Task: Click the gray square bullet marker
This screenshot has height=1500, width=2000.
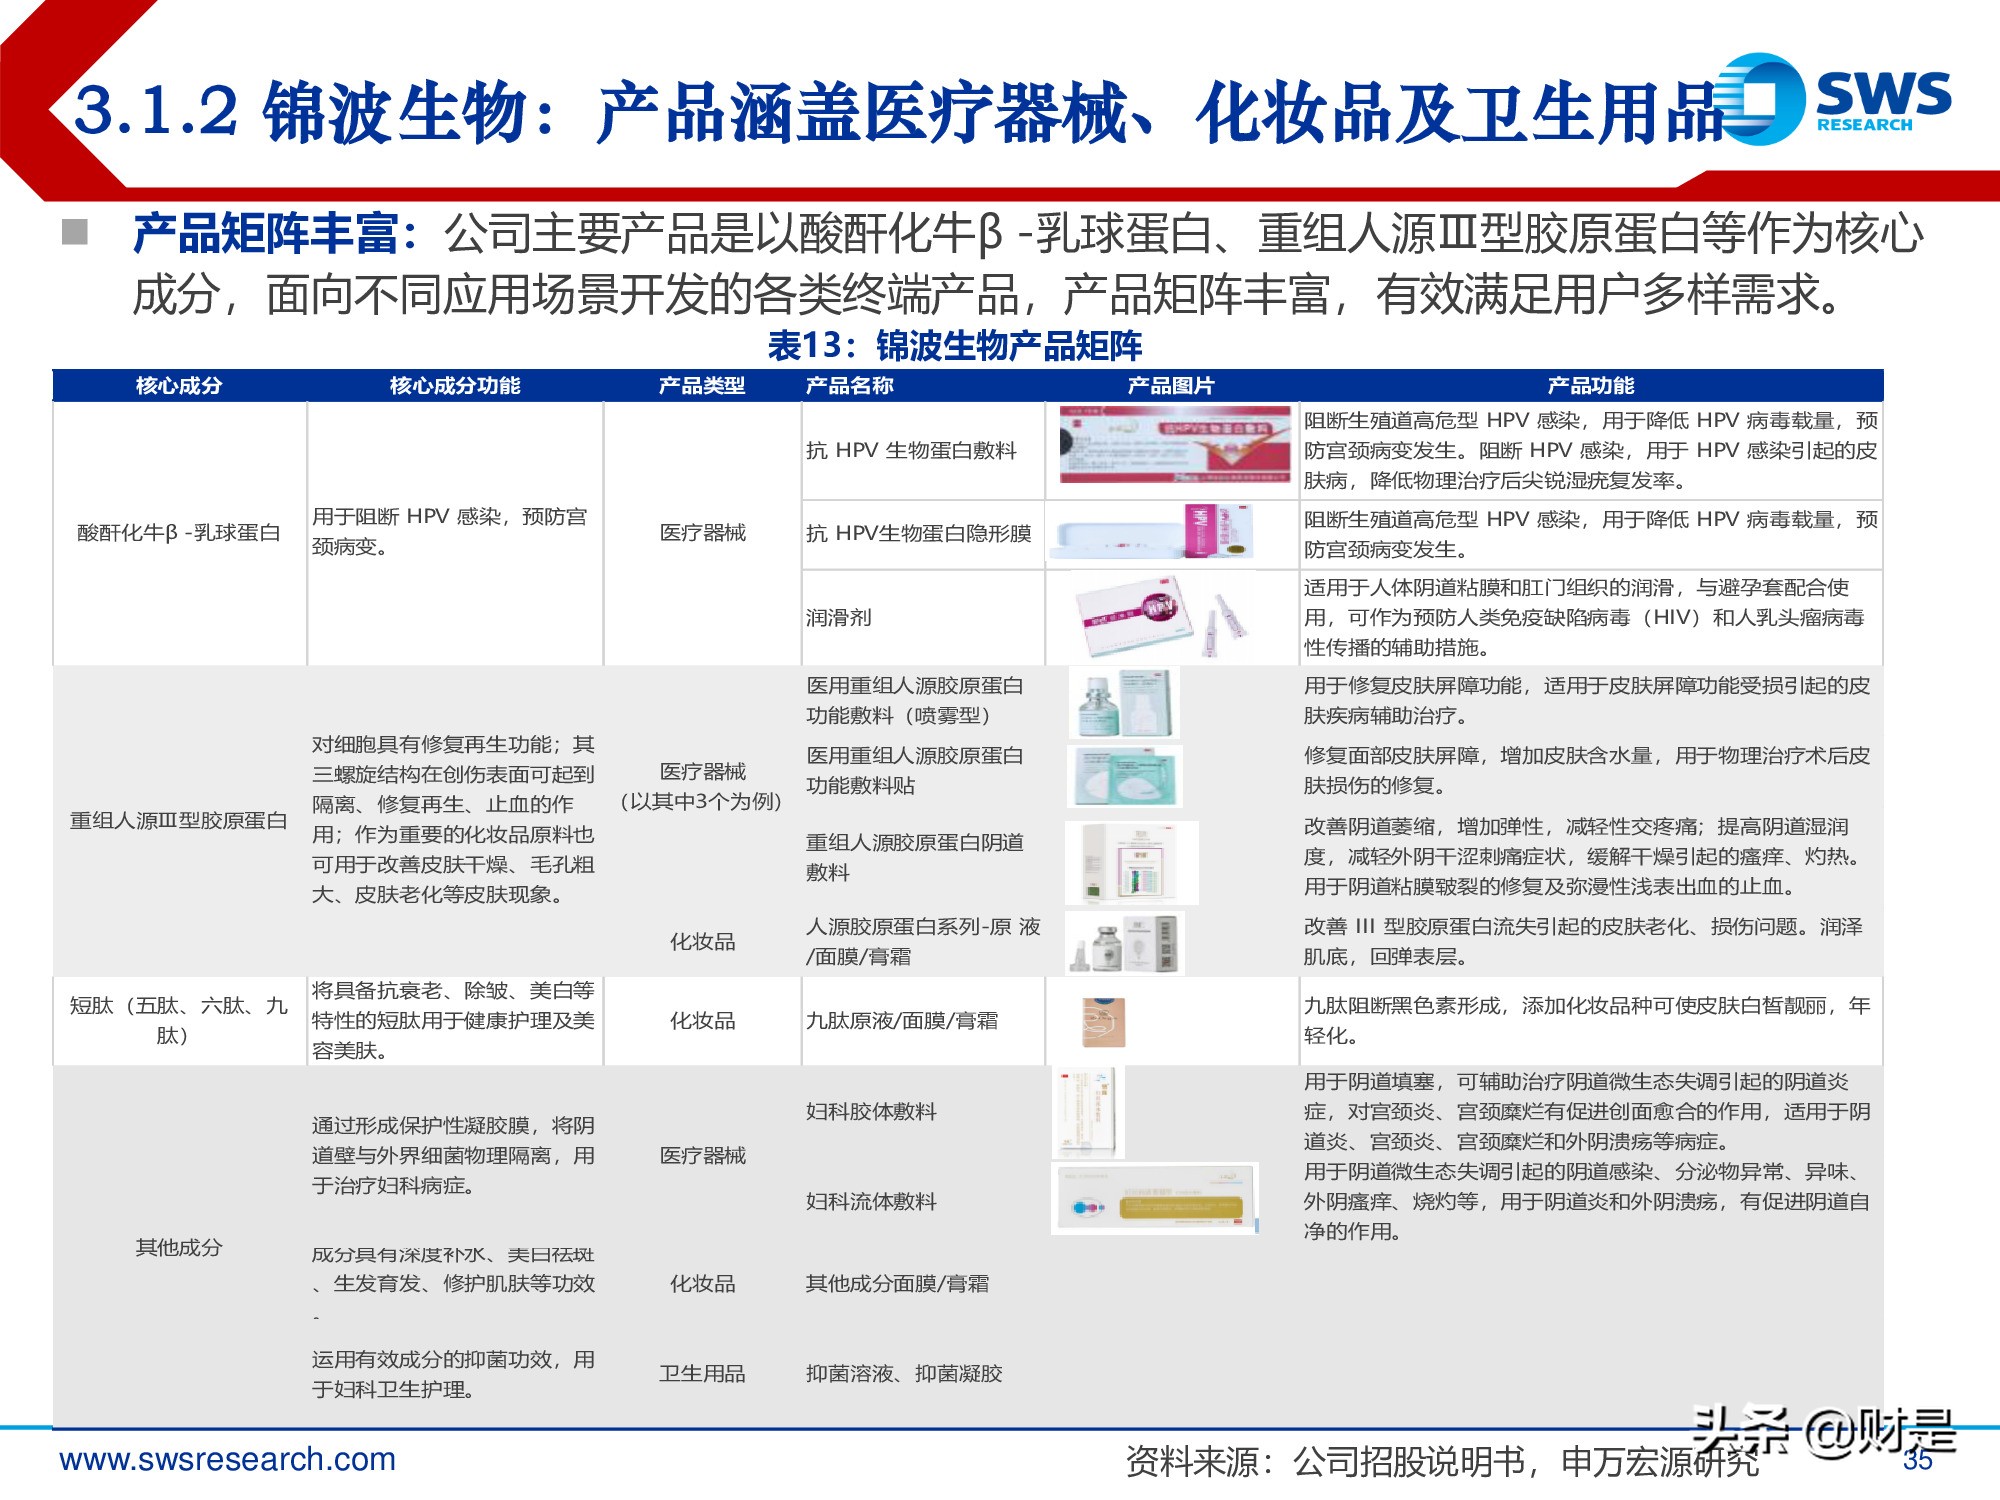Action: 74,232
